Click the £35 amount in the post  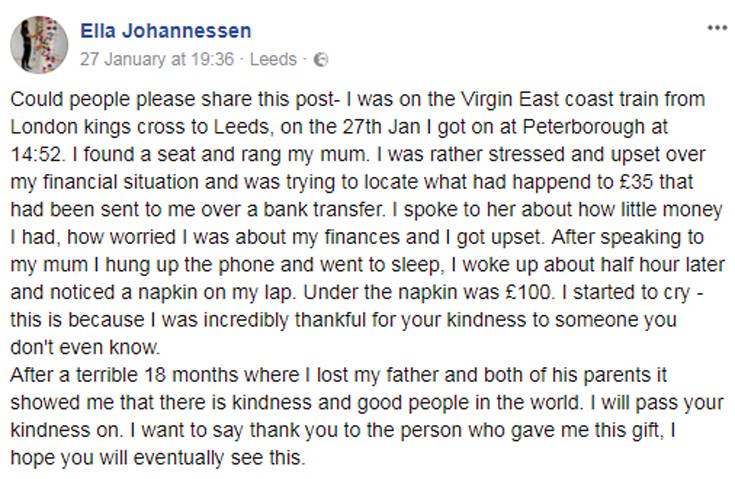[634, 182]
